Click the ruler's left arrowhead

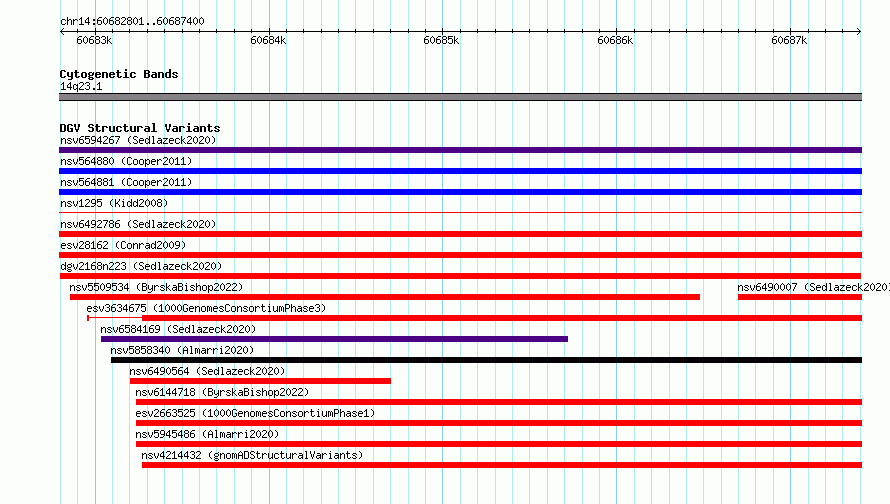coord(62,32)
